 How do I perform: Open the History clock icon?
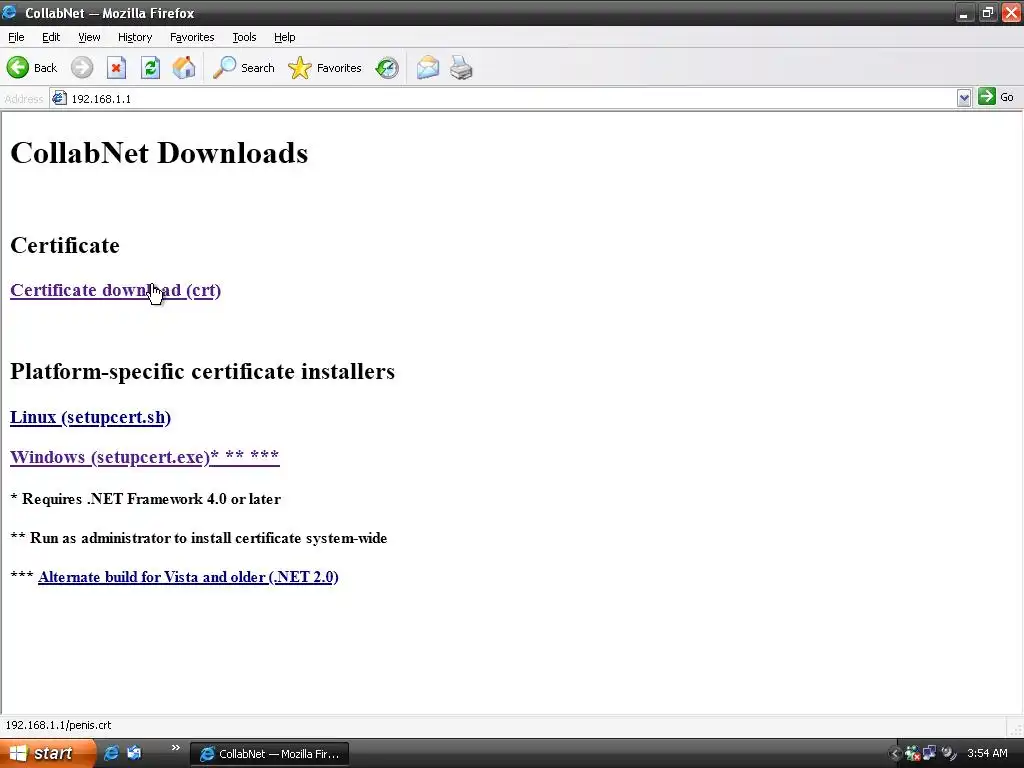[x=387, y=67]
